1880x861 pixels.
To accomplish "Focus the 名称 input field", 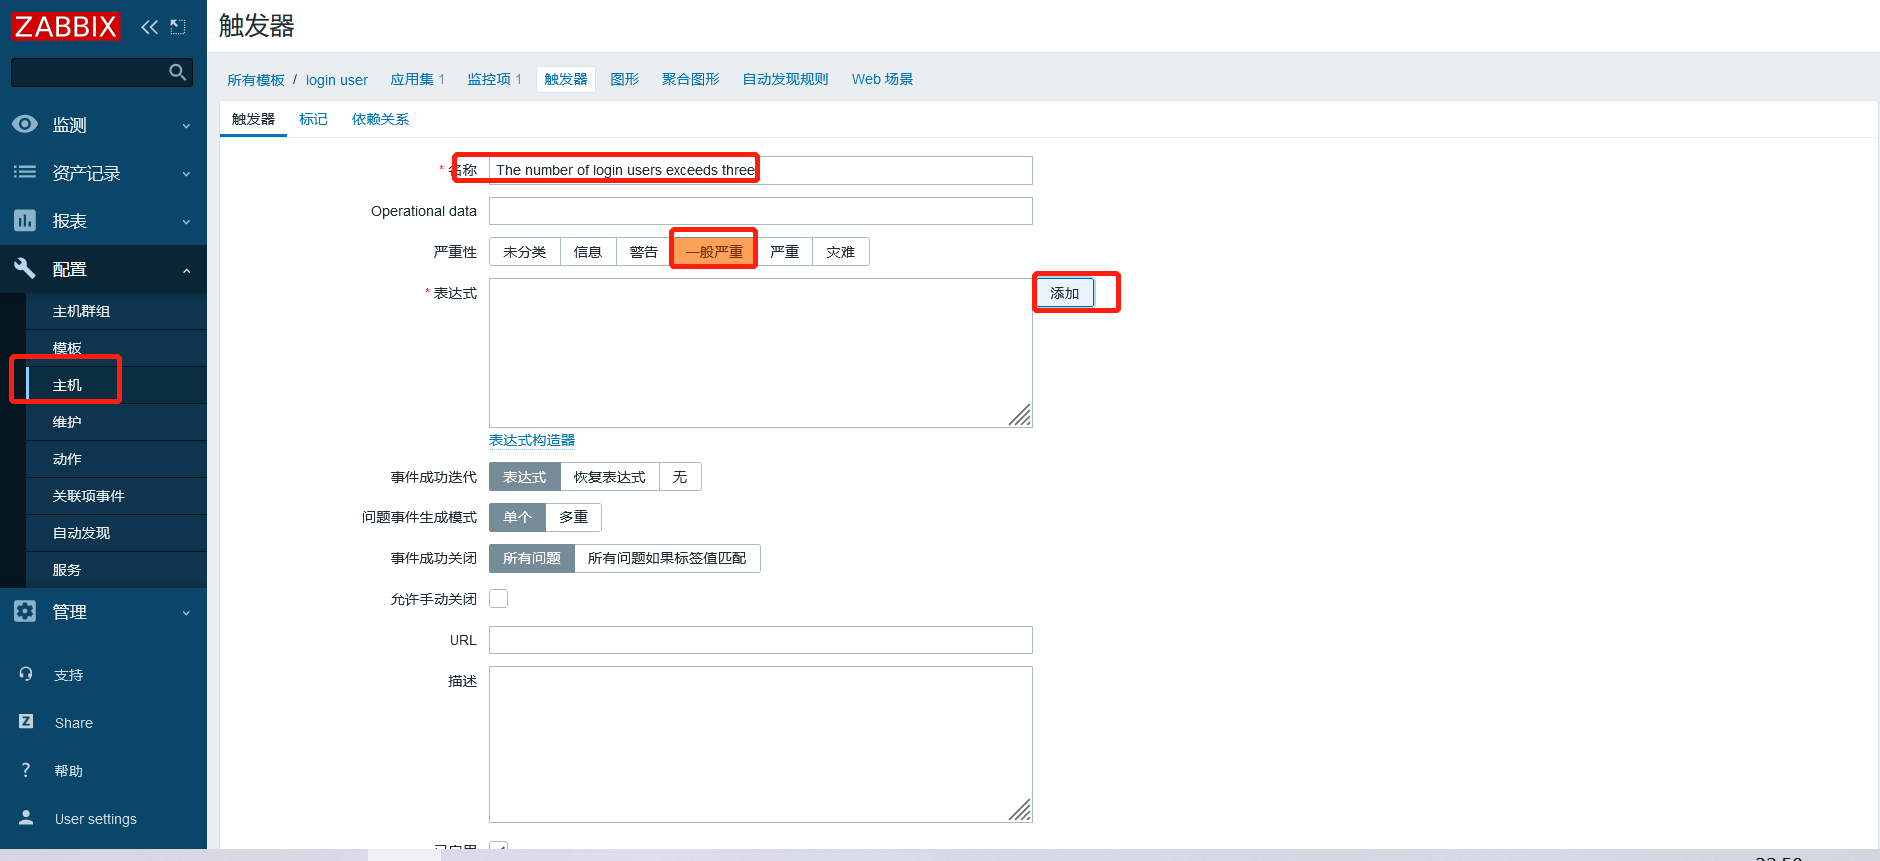I will tap(760, 170).
